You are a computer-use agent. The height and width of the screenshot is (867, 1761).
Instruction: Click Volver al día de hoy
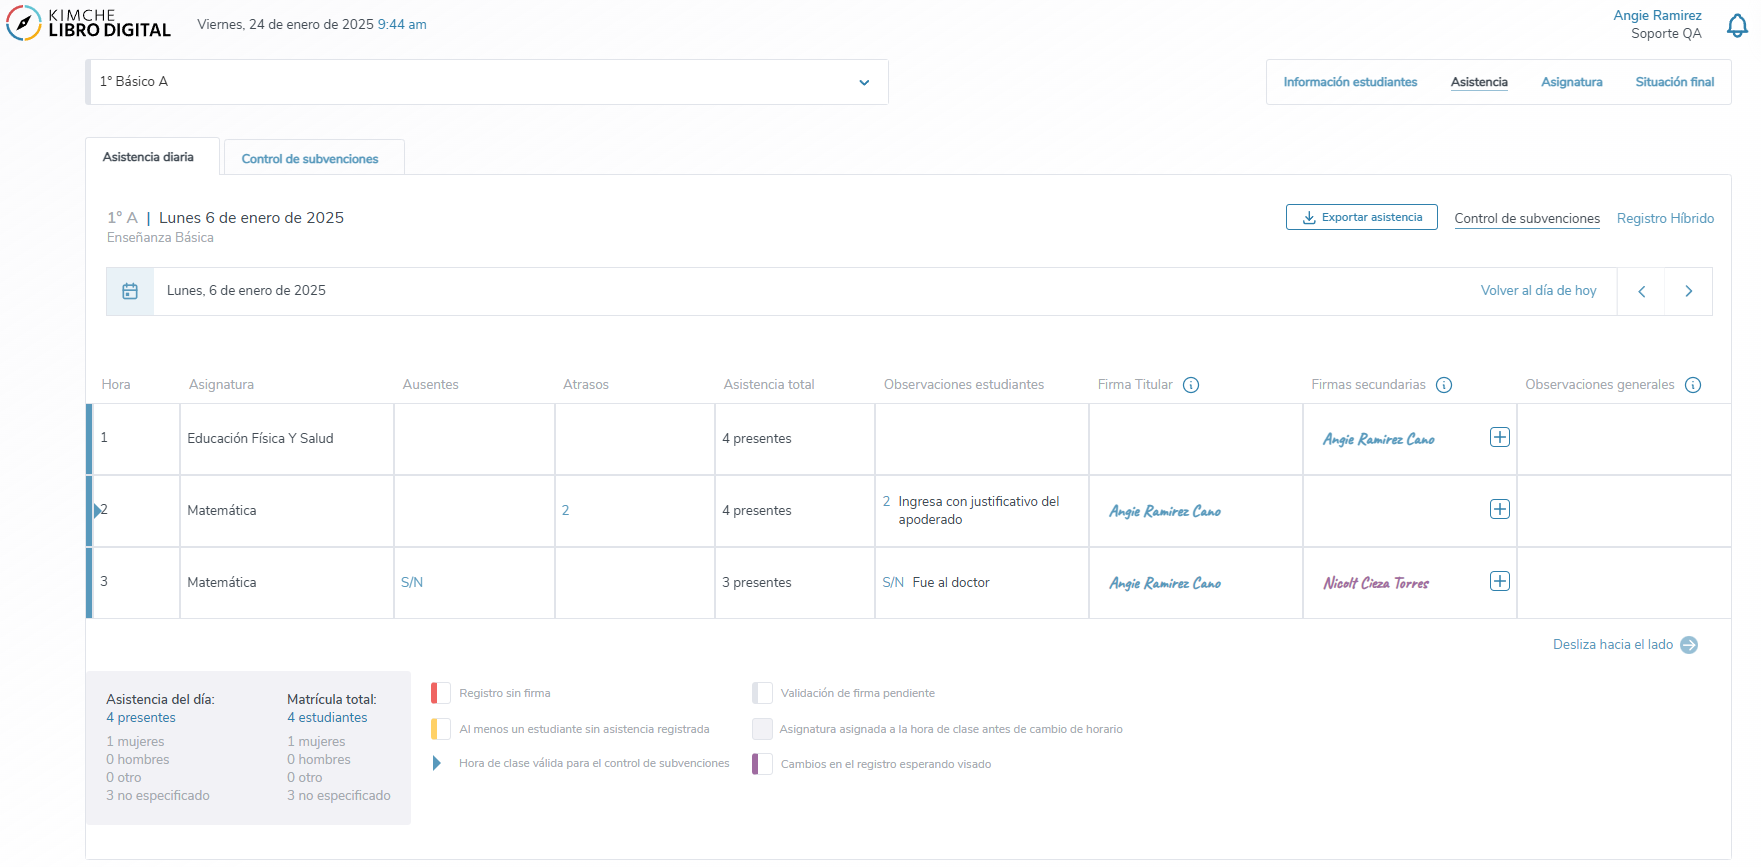pyautogui.click(x=1538, y=291)
